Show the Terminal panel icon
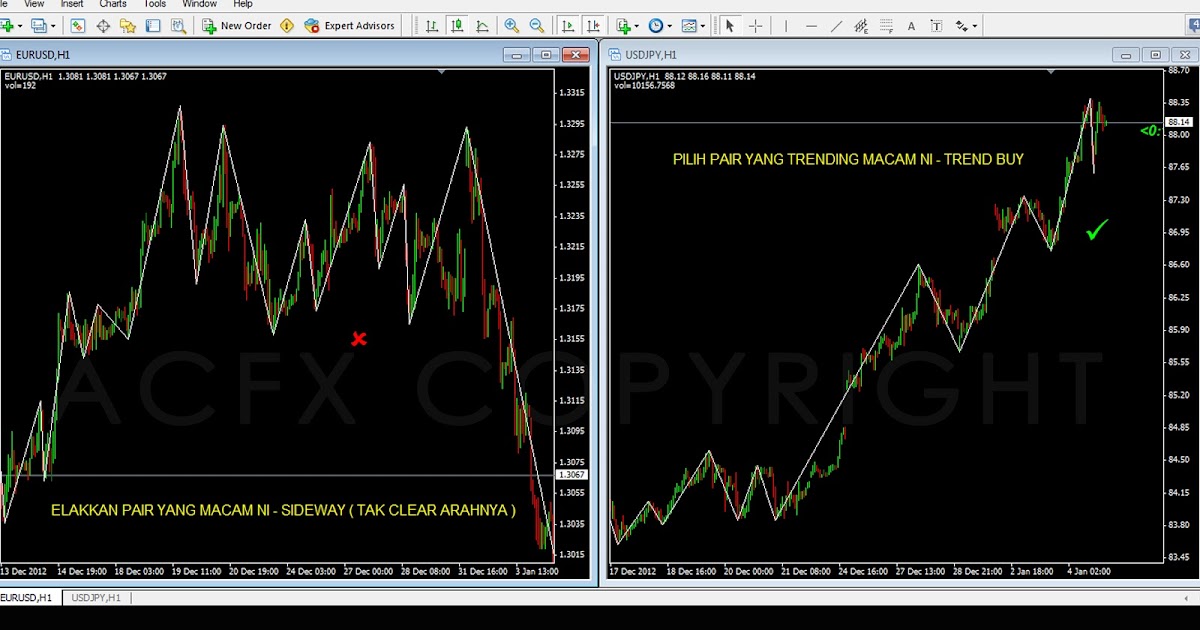The height and width of the screenshot is (630, 1200). click(x=151, y=25)
